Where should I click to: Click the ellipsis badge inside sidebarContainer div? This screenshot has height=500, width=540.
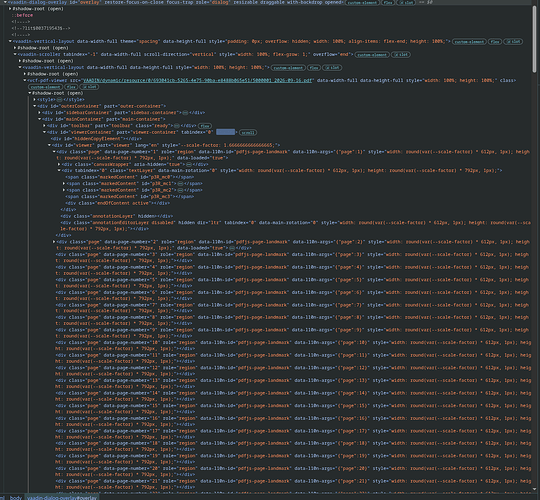185,113
